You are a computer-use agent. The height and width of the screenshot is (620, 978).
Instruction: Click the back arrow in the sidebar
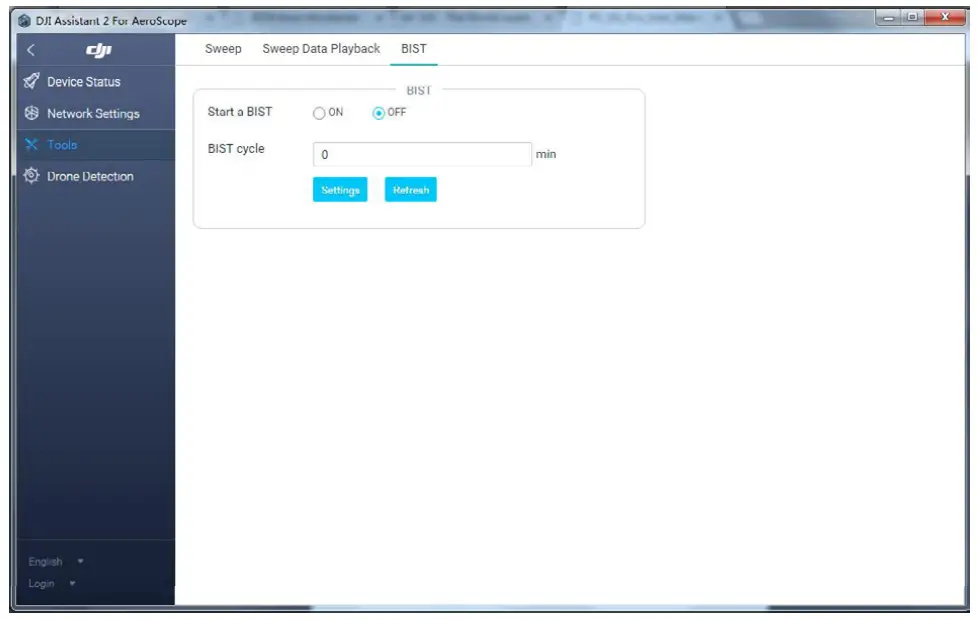(x=31, y=50)
